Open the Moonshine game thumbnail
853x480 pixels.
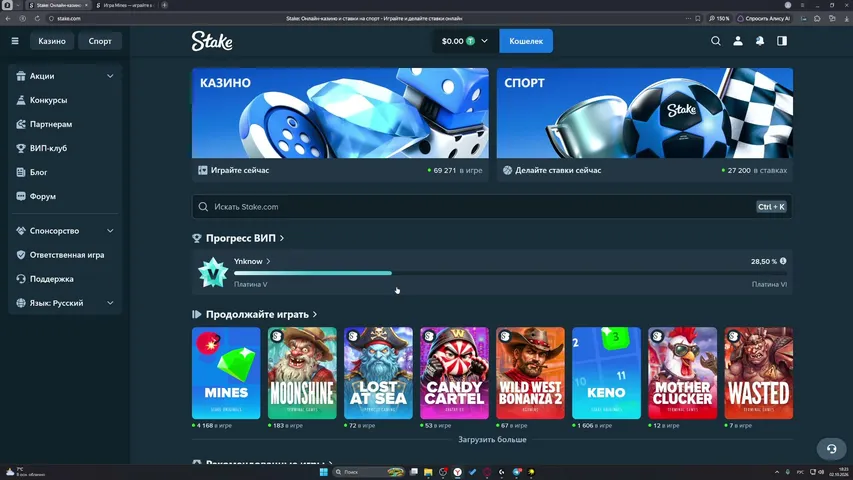[302, 373]
